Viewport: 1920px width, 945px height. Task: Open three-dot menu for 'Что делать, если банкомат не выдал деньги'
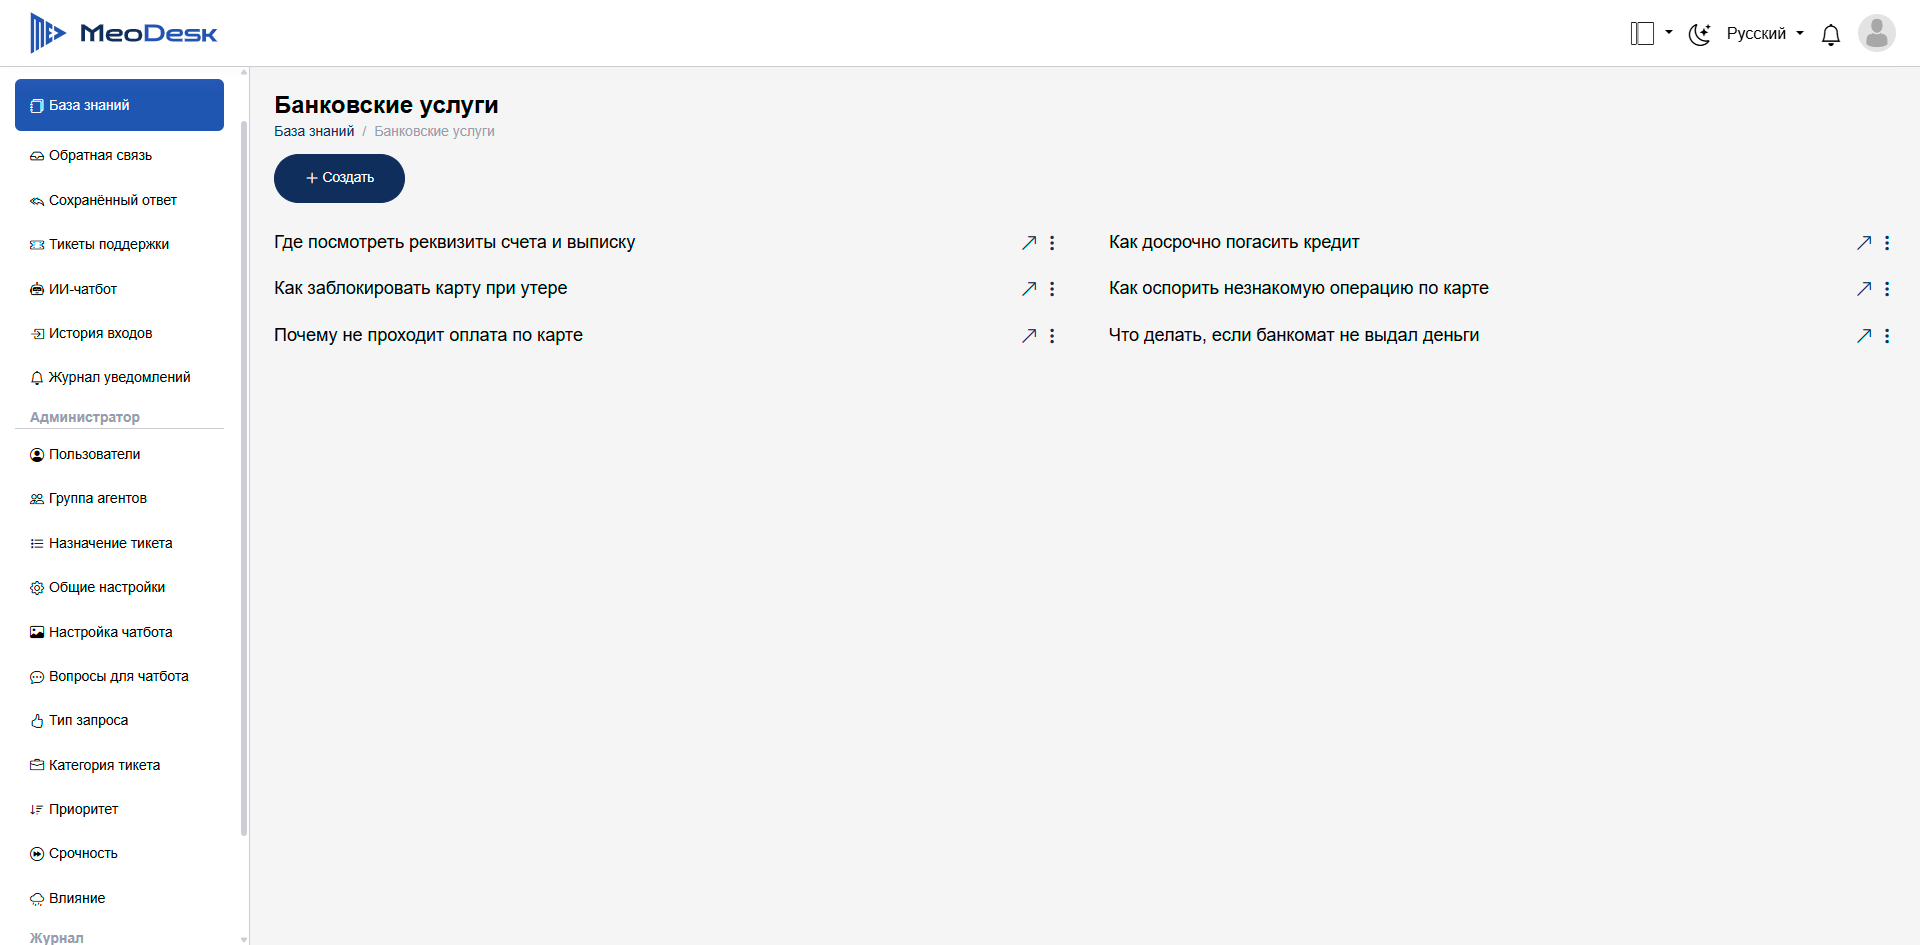(1887, 336)
